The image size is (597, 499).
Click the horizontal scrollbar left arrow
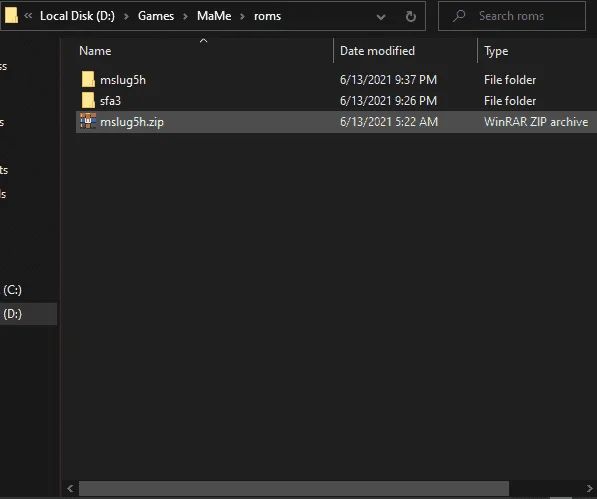(70, 488)
